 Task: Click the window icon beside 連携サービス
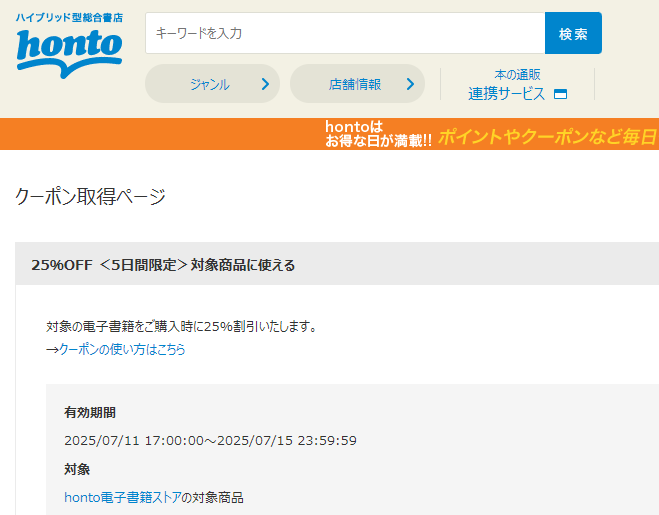560,94
